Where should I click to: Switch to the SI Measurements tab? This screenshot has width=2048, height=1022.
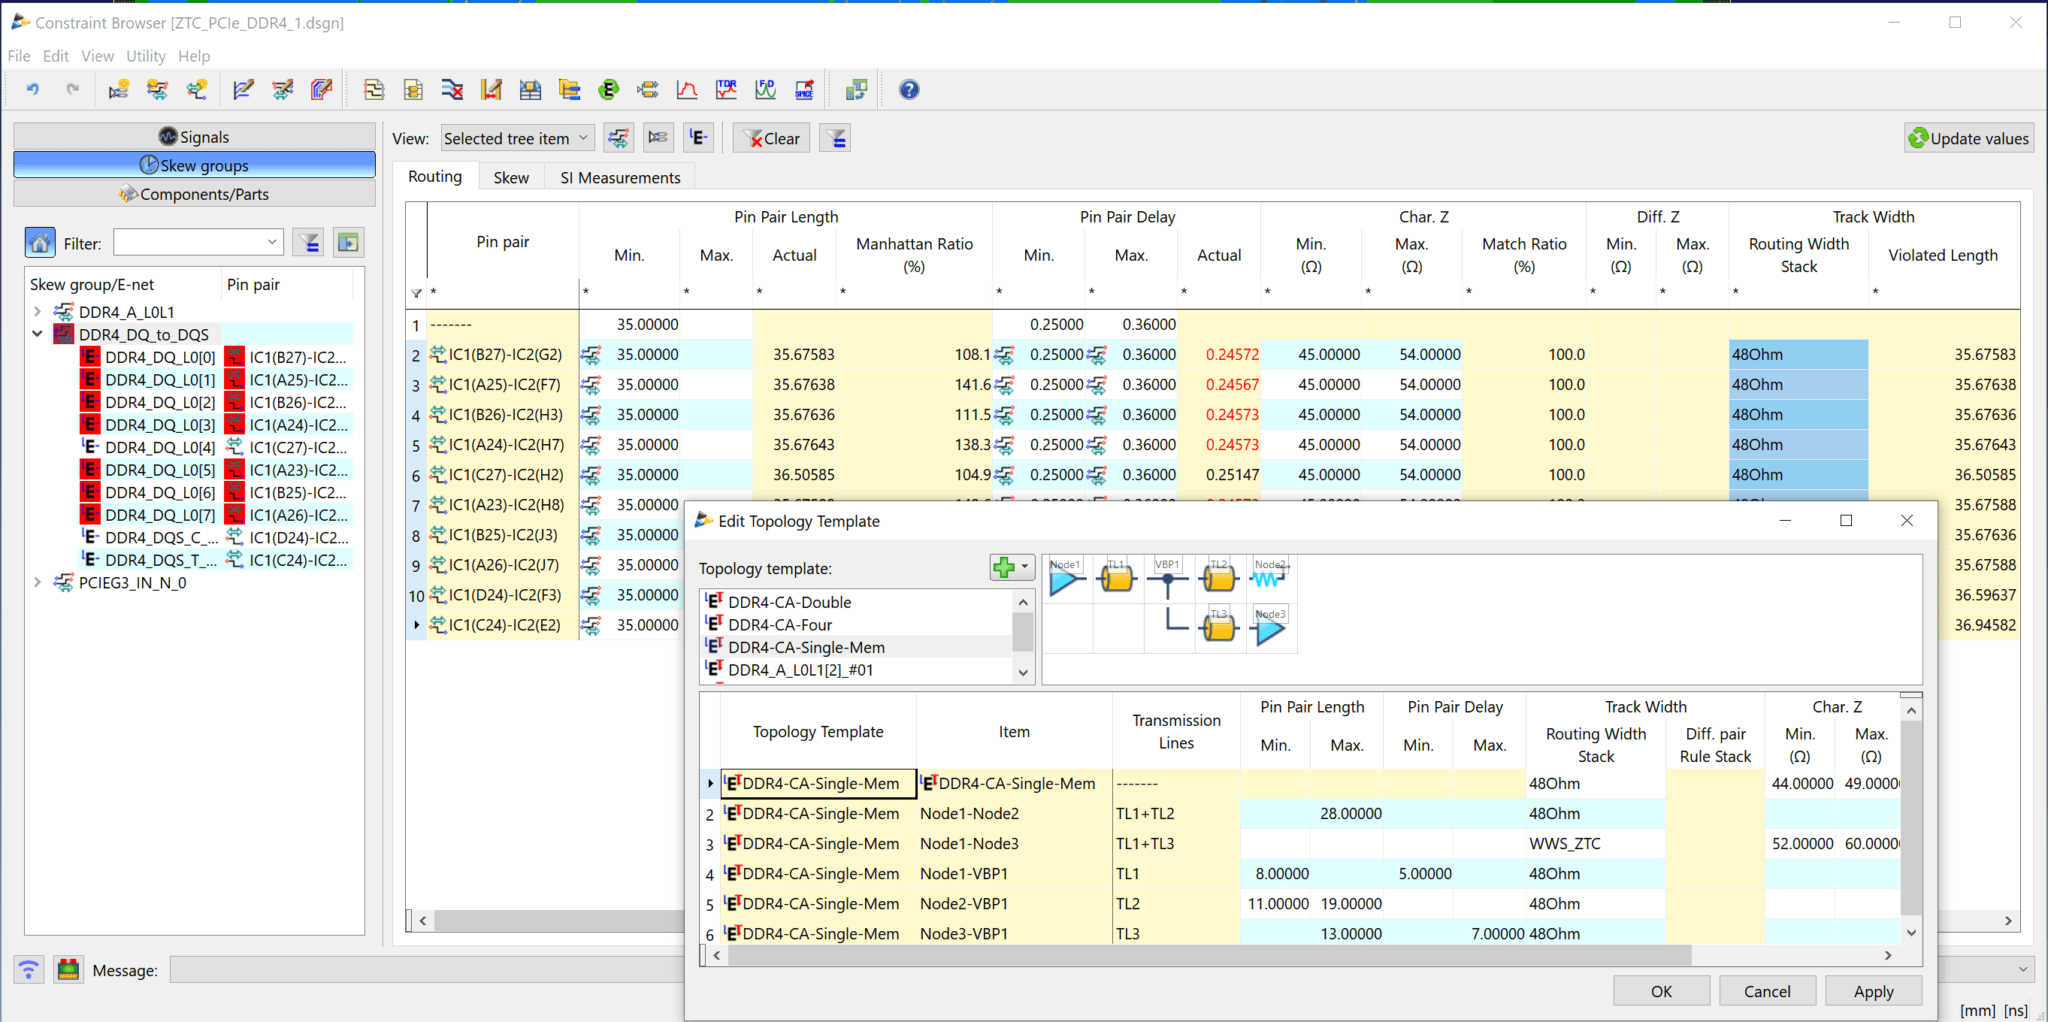619,177
